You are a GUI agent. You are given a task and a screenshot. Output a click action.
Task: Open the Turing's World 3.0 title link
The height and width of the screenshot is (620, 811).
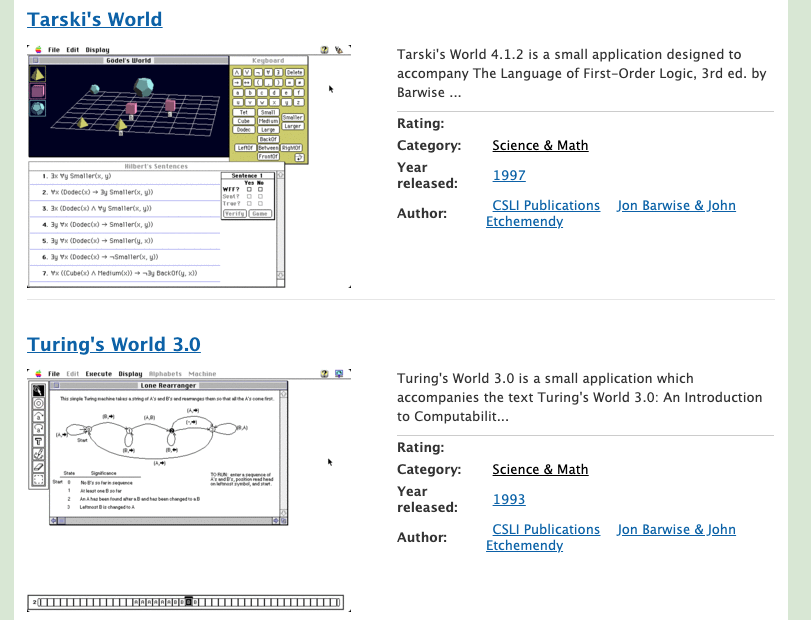pos(114,344)
